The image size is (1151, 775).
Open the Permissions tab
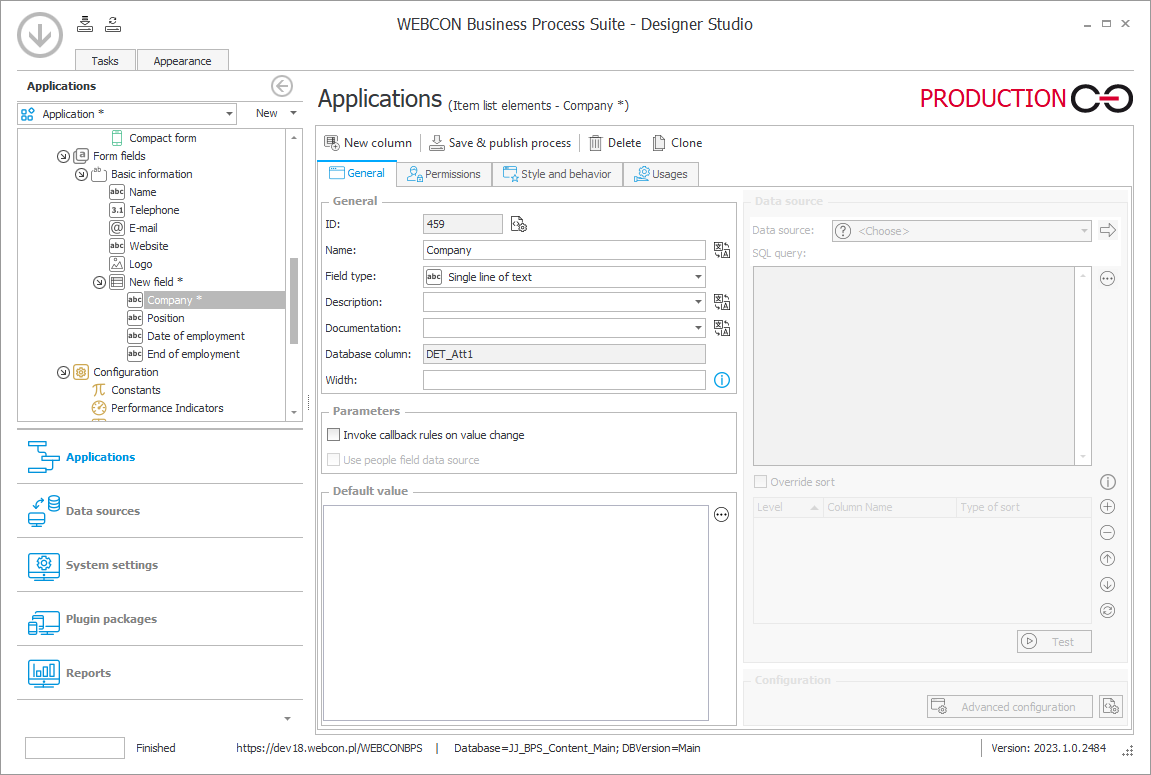point(444,174)
